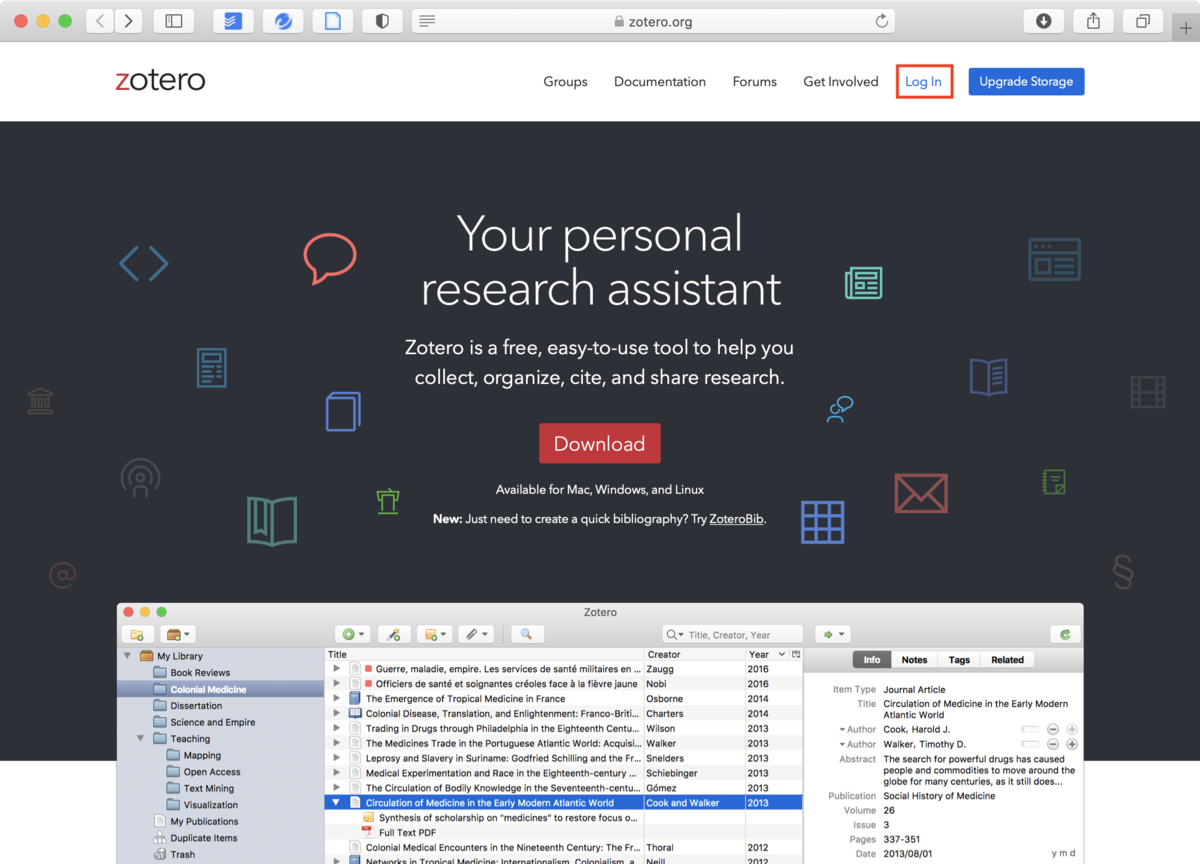
Task: Show Safari downloads
Action: point(1044,21)
